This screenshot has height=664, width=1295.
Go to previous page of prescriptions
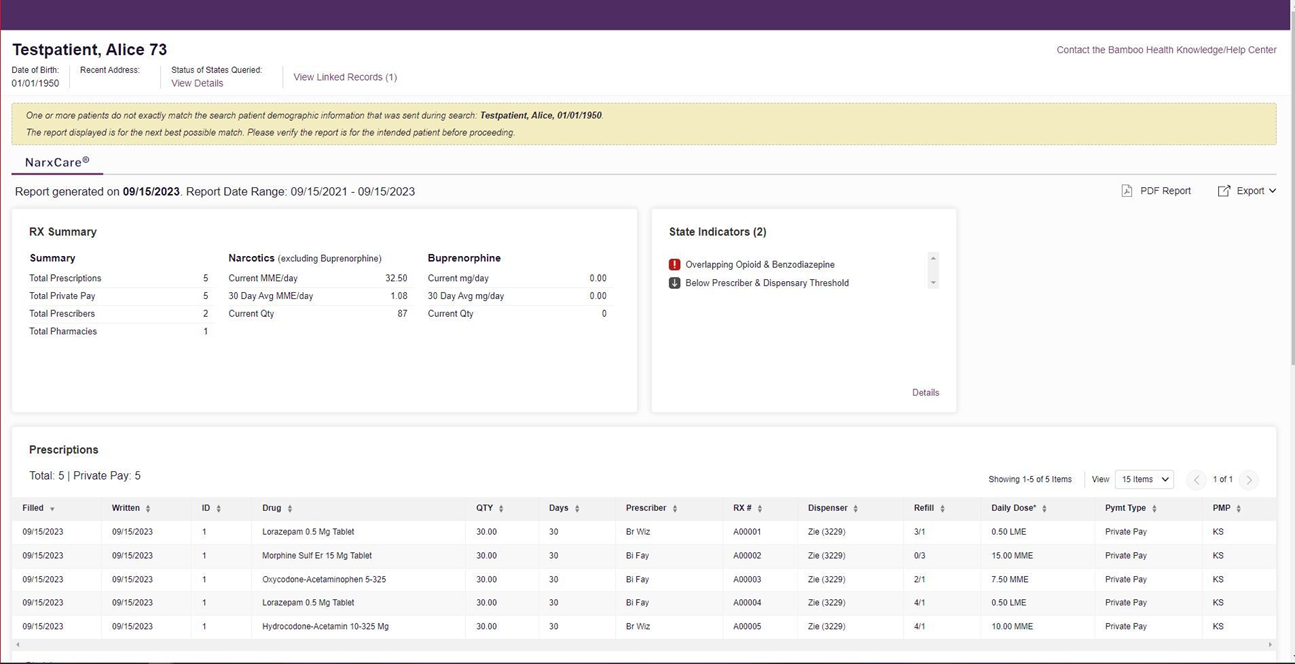(x=1196, y=480)
